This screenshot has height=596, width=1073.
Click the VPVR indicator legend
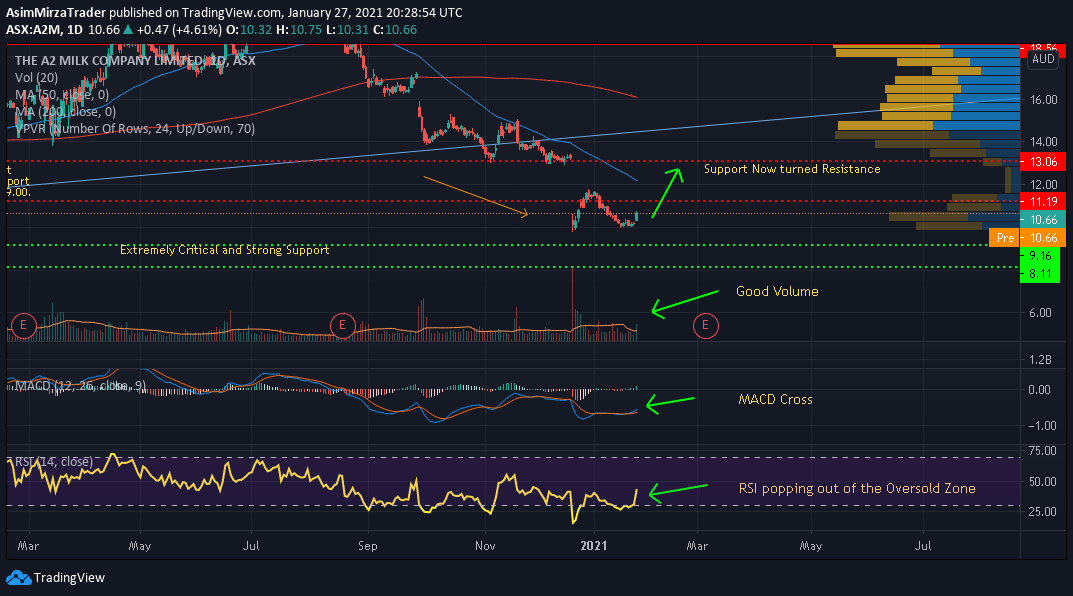pyautogui.click(x=135, y=129)
